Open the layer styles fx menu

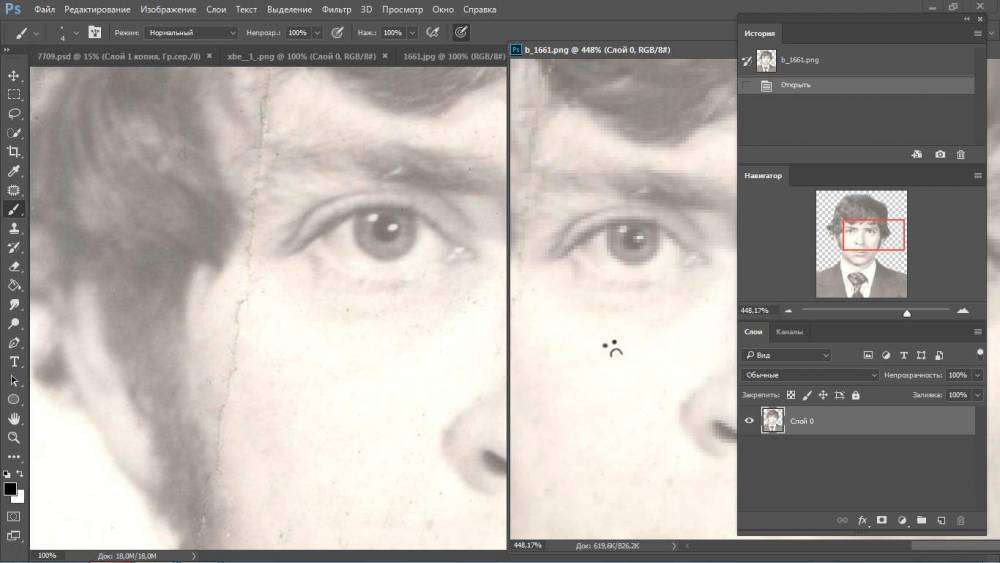(x=862, y=520)
